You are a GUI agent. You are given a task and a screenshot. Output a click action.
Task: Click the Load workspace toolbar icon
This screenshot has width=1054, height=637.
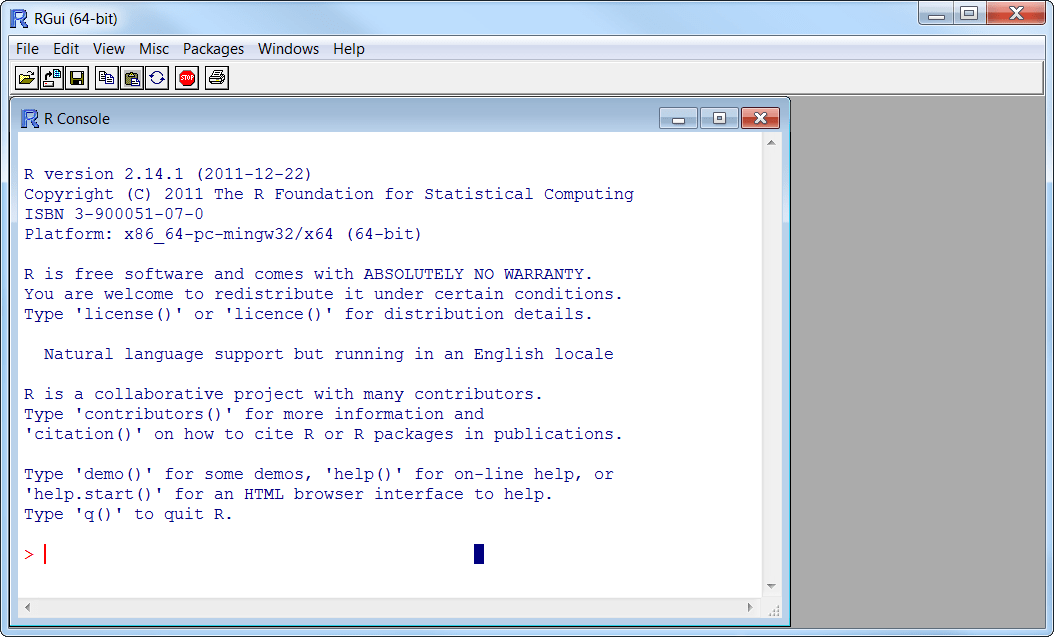[52, 78]
